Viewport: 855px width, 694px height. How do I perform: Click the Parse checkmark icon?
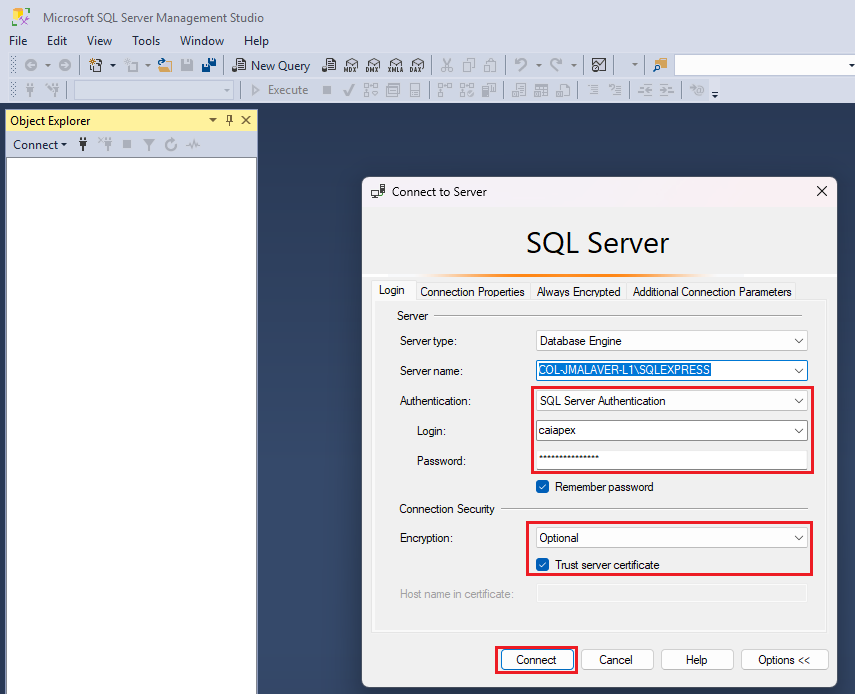[x=349, y=90]
